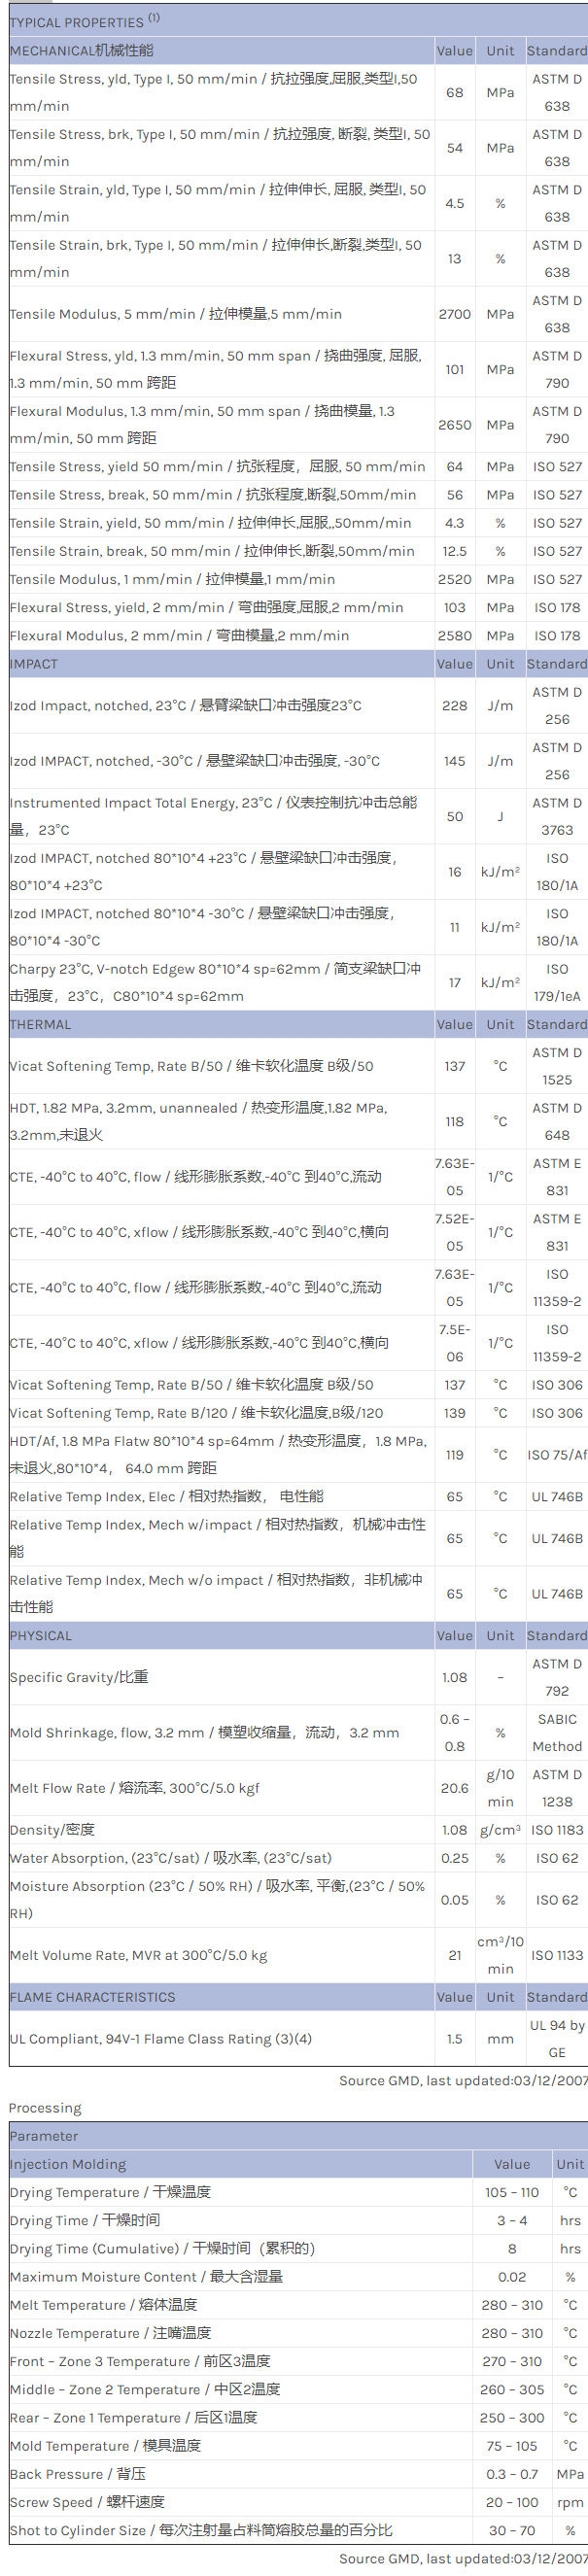Select the Charpy 23°C V-notch row label

pos(215,982)
